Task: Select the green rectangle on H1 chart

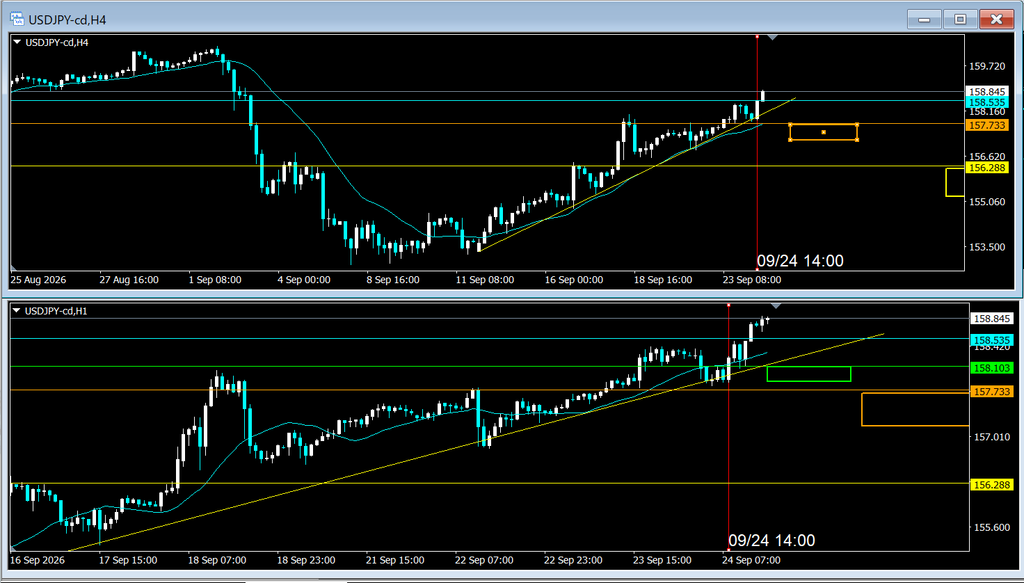Action: click(x=808, y=374)
